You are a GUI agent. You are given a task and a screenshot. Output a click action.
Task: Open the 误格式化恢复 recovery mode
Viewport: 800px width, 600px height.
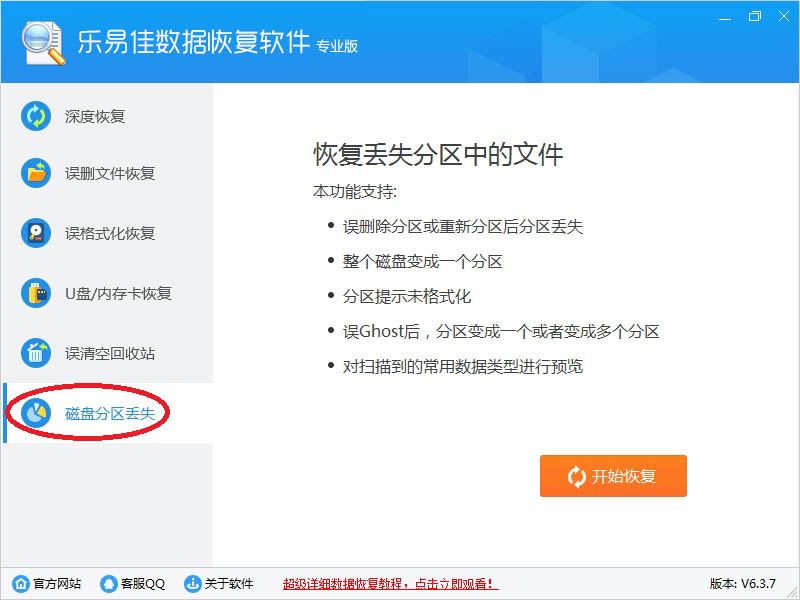[107, 233]
